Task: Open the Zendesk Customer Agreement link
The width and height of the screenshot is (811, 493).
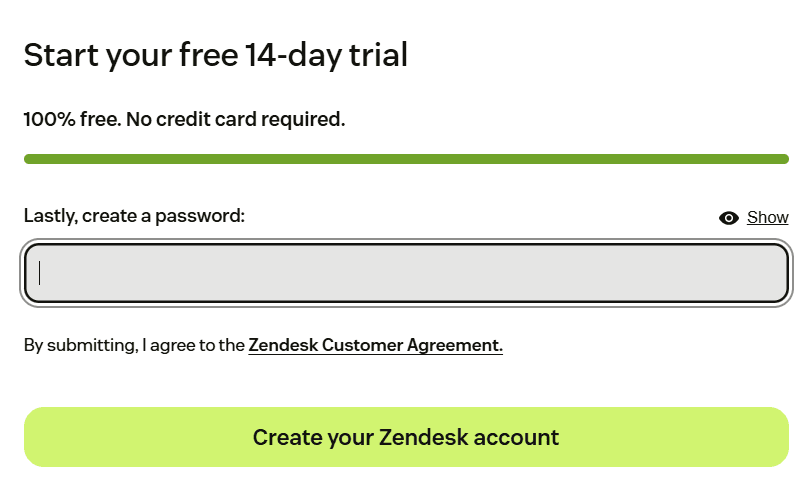Action: pos(376,345)
